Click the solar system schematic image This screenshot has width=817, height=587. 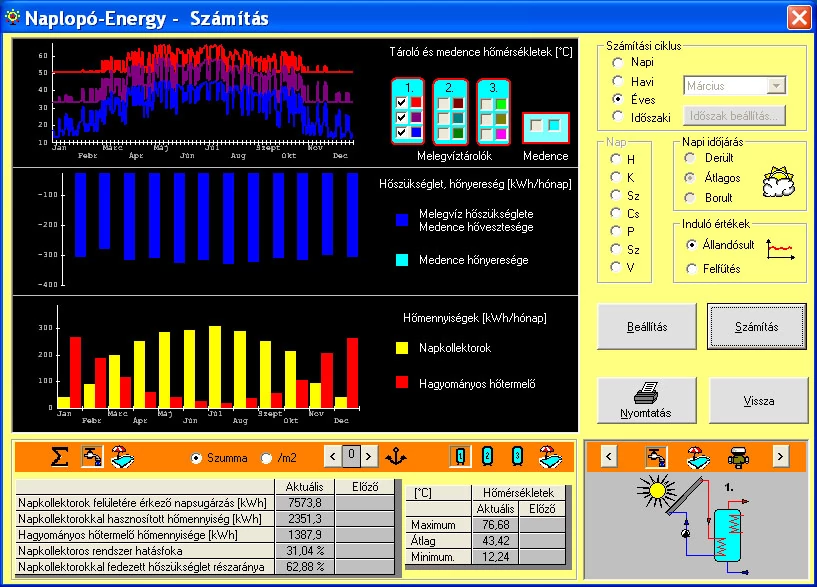(x=696, y=525)
